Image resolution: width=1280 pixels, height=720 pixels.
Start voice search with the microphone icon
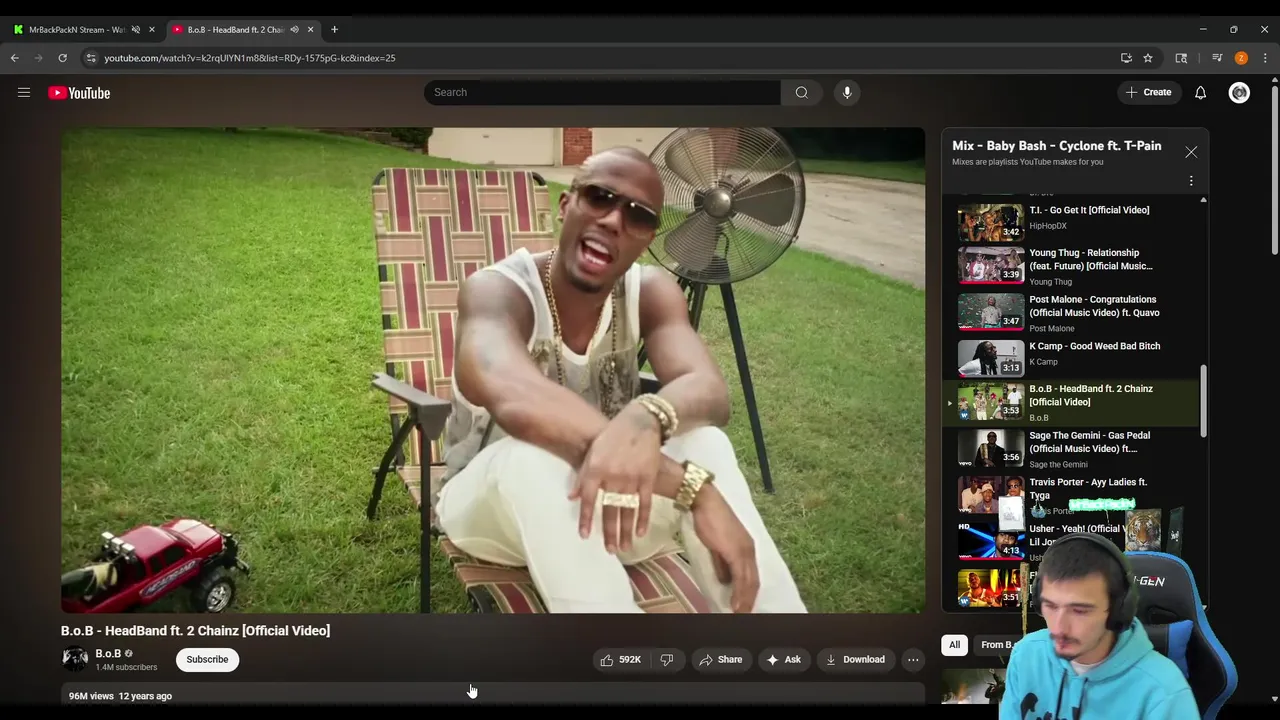[x=847, y=92]
